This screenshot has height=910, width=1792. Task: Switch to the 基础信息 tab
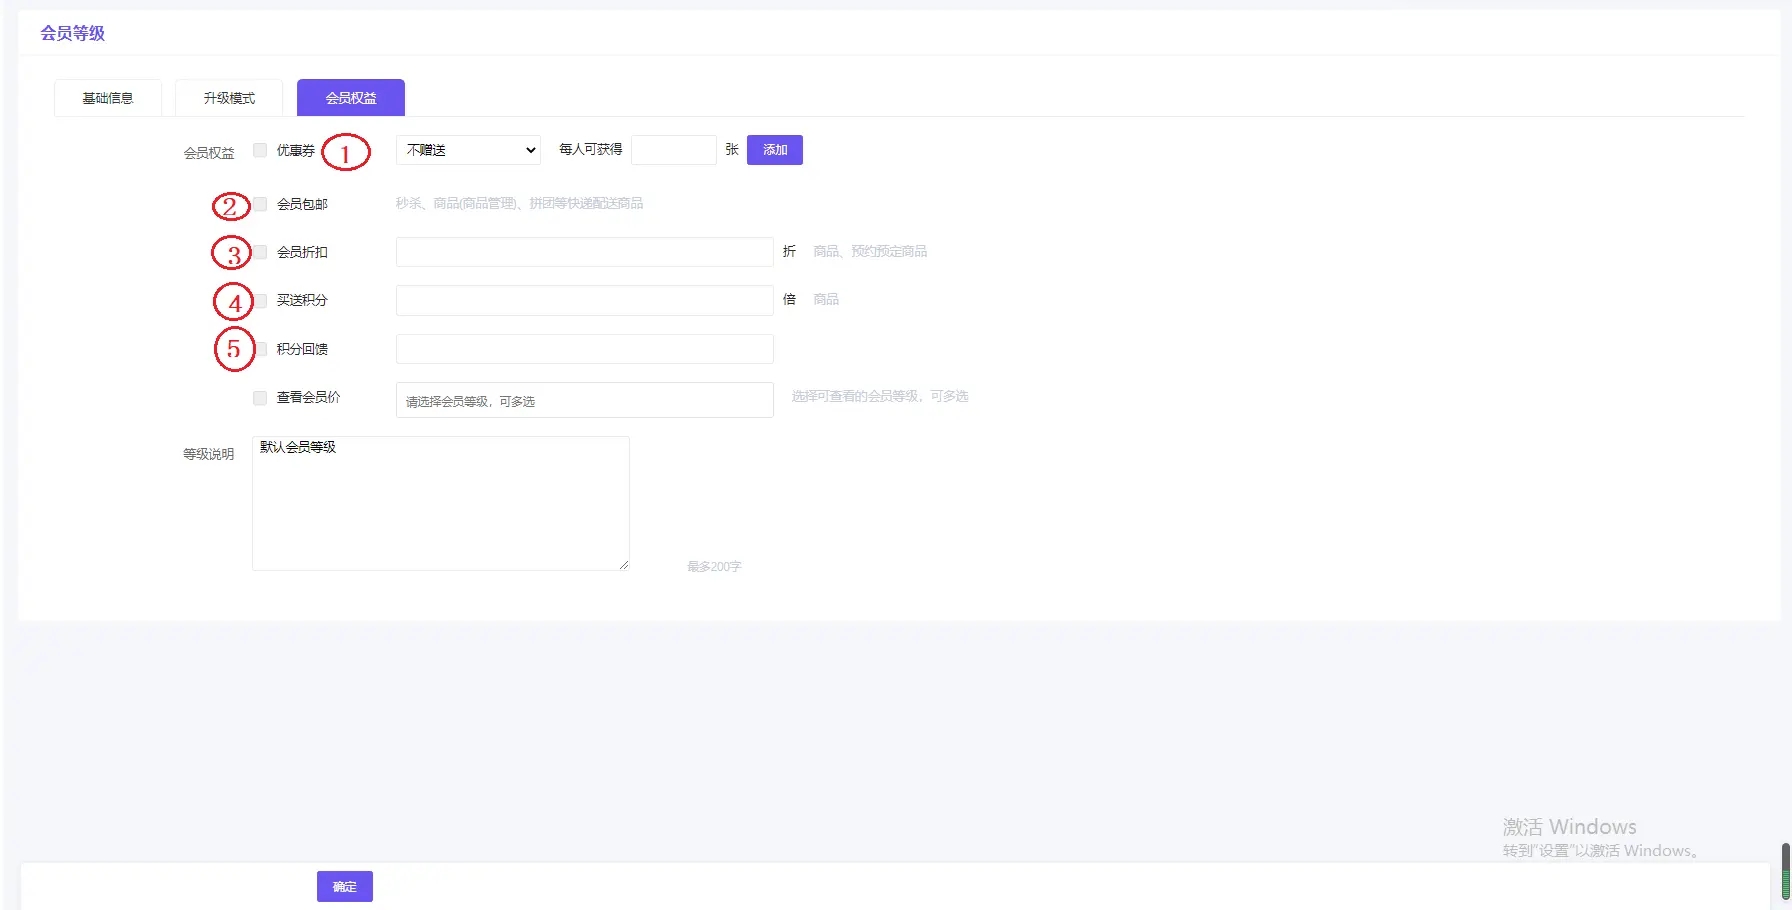pyautogui.click(x=108, y=98)
